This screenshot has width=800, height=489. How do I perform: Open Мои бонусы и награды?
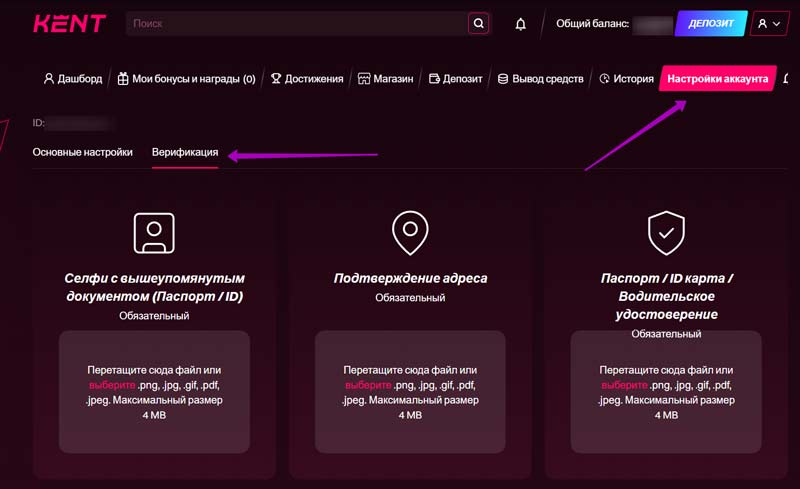[186, 79]
